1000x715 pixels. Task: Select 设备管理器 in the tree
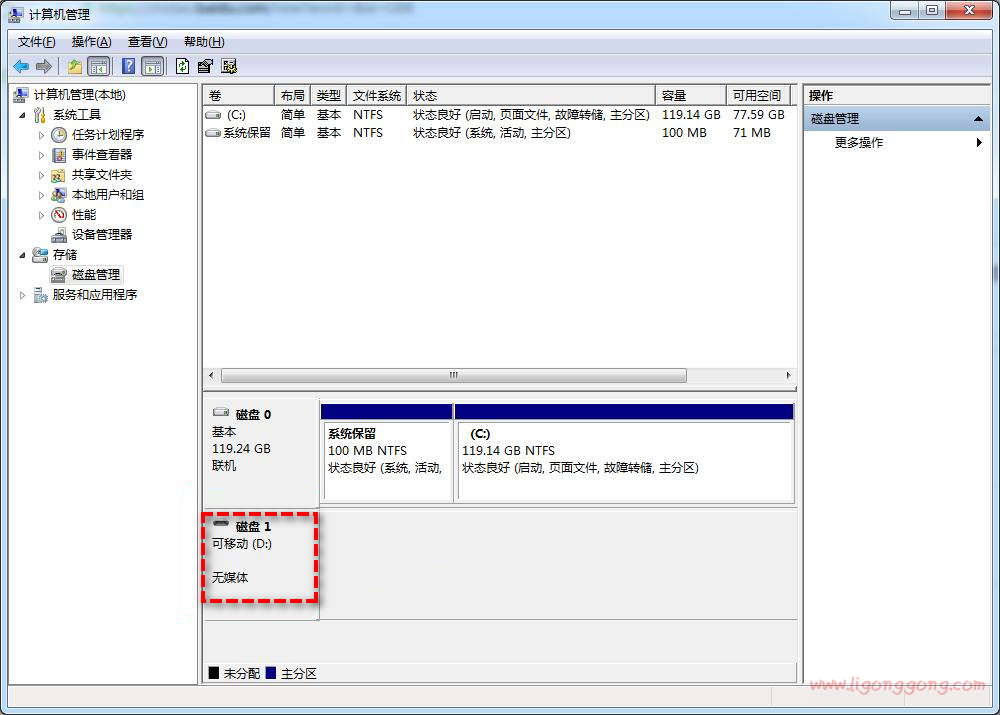[101, 234]
